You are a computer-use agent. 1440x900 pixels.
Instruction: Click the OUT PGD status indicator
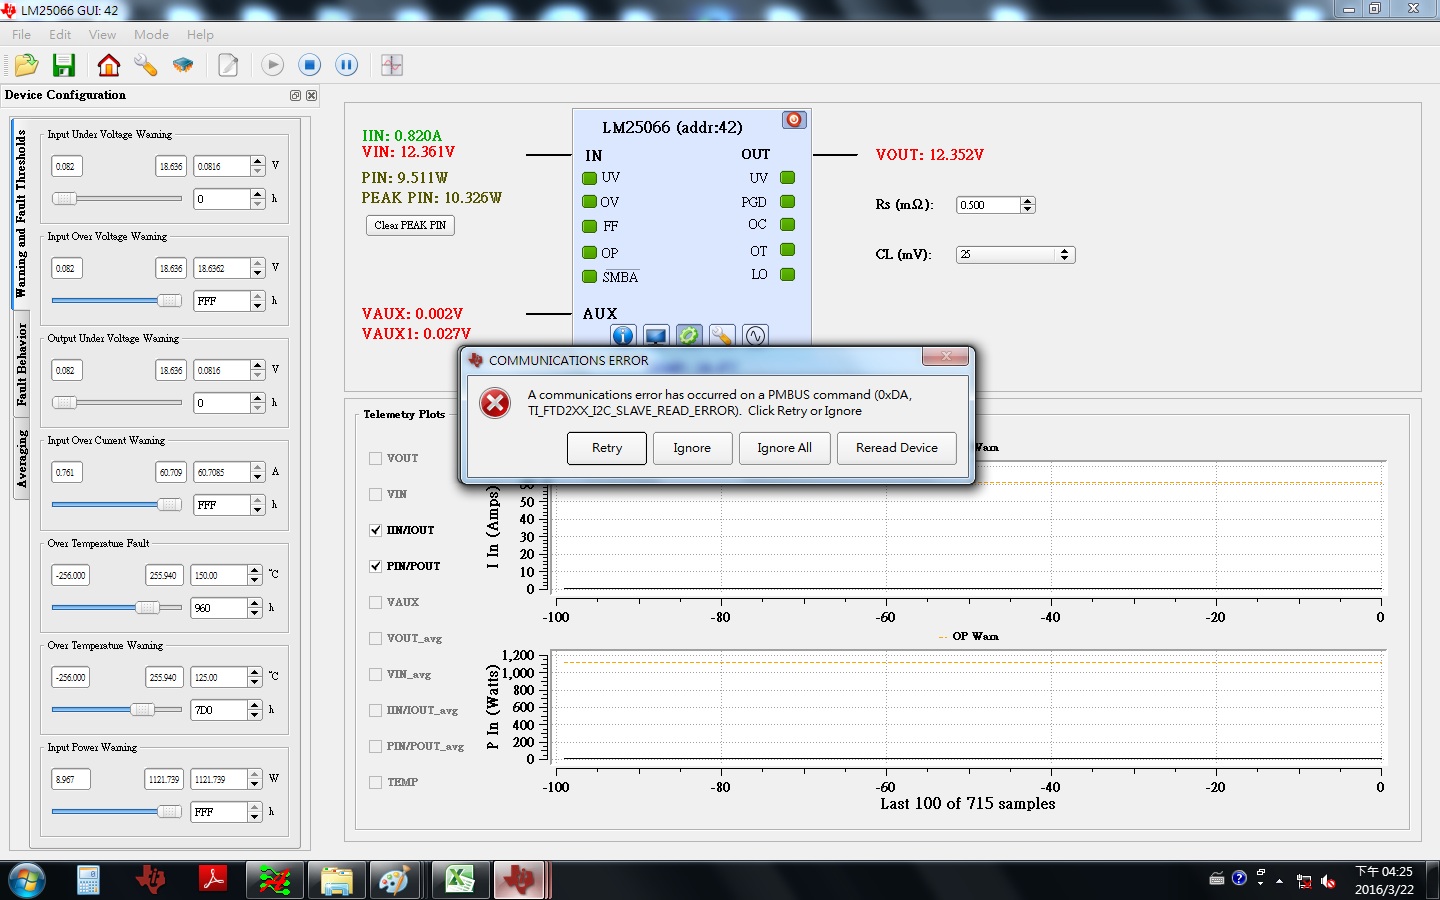click(787, 201)
